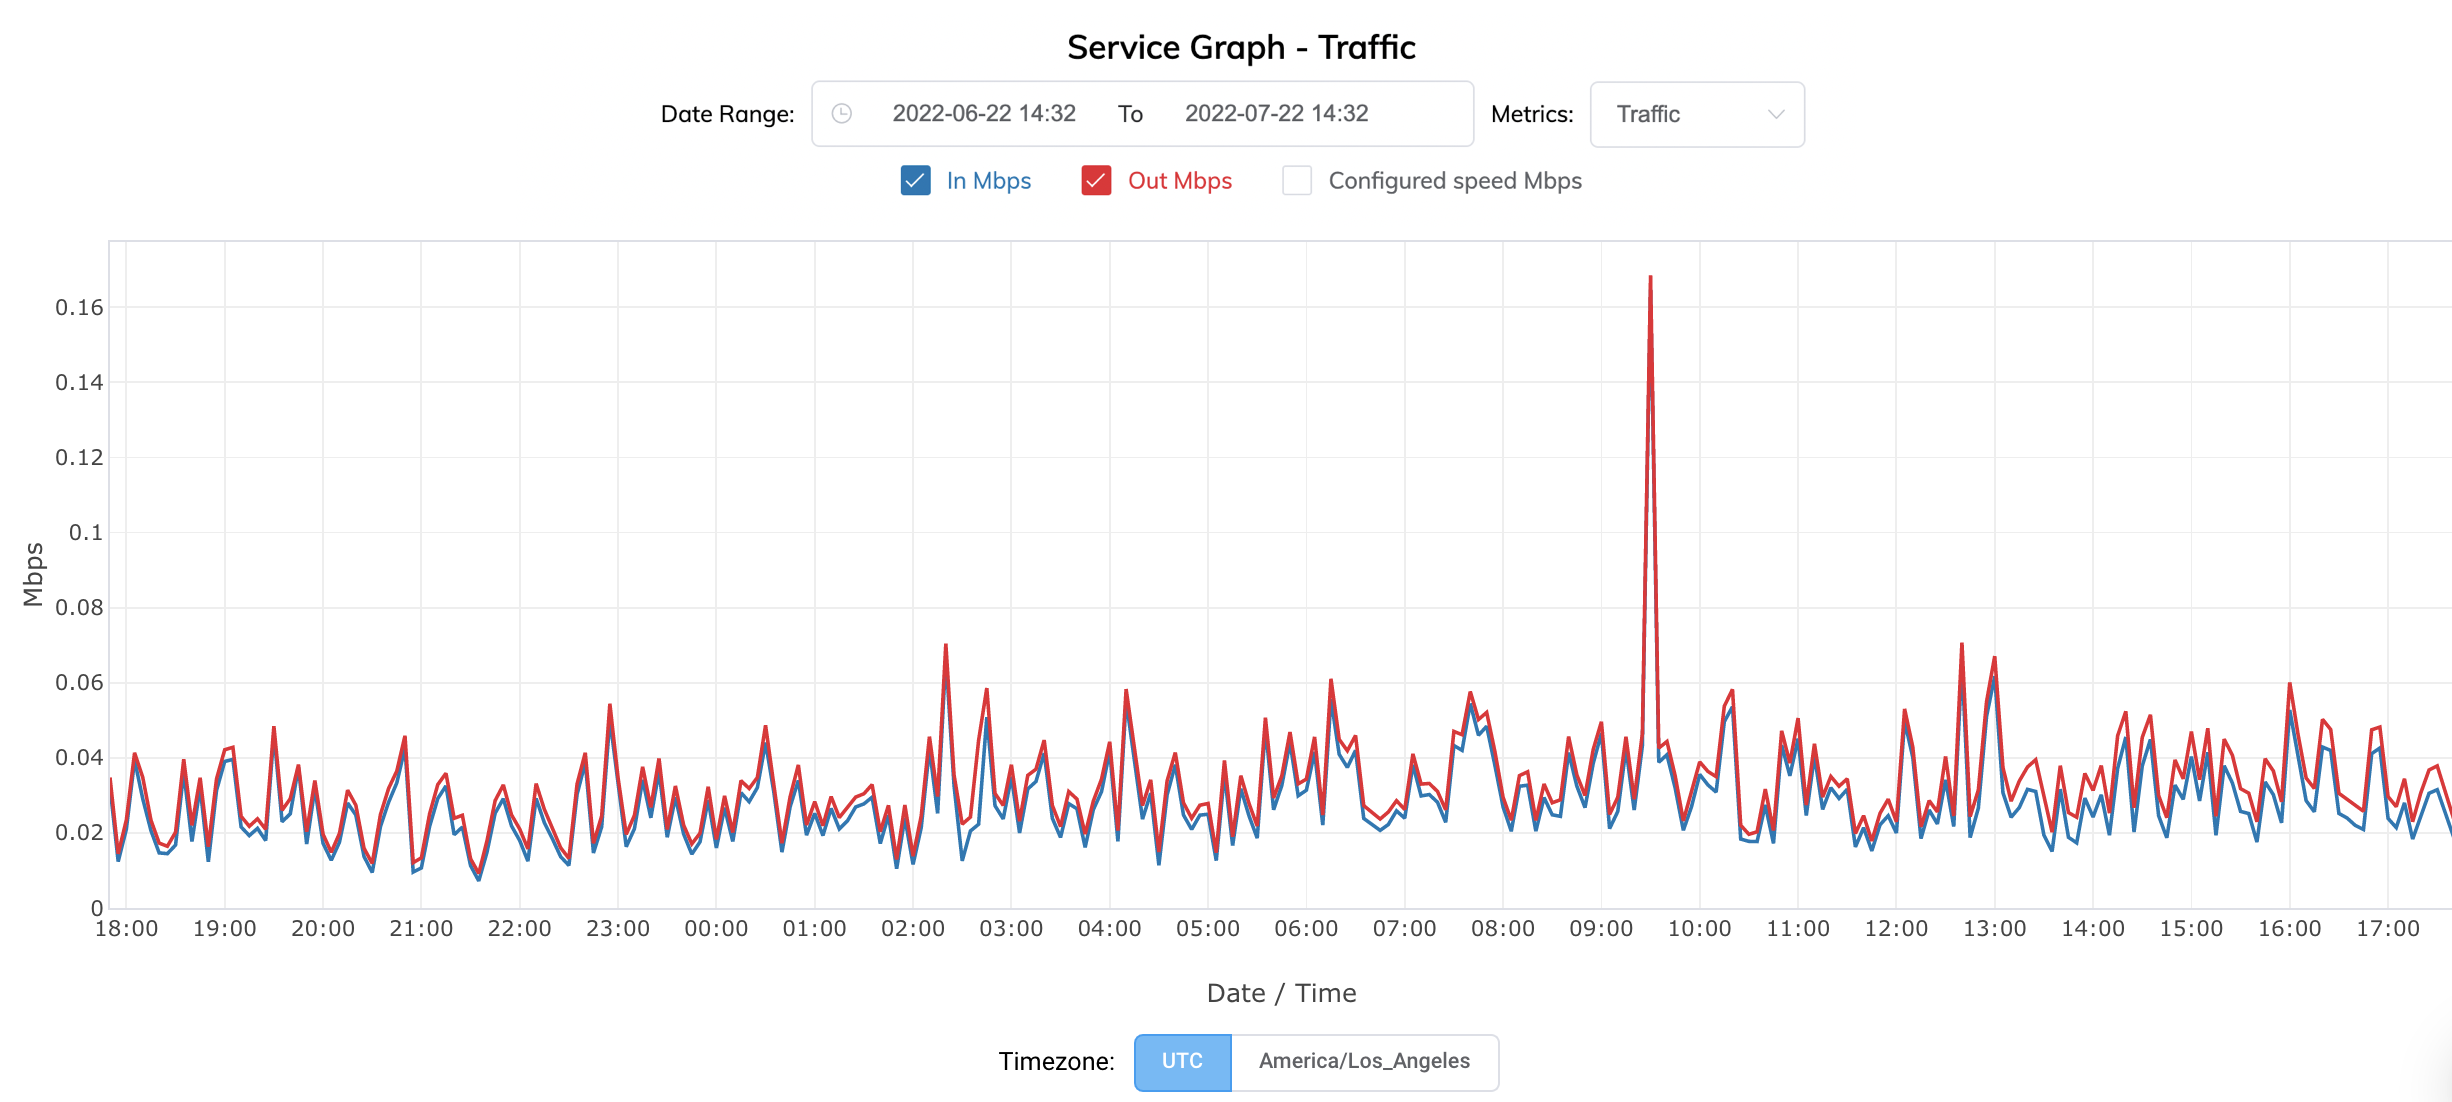The image size is (2452, 1102).
Task: Uncheck the In Mbps checkbox
Action: click(915, 181)
